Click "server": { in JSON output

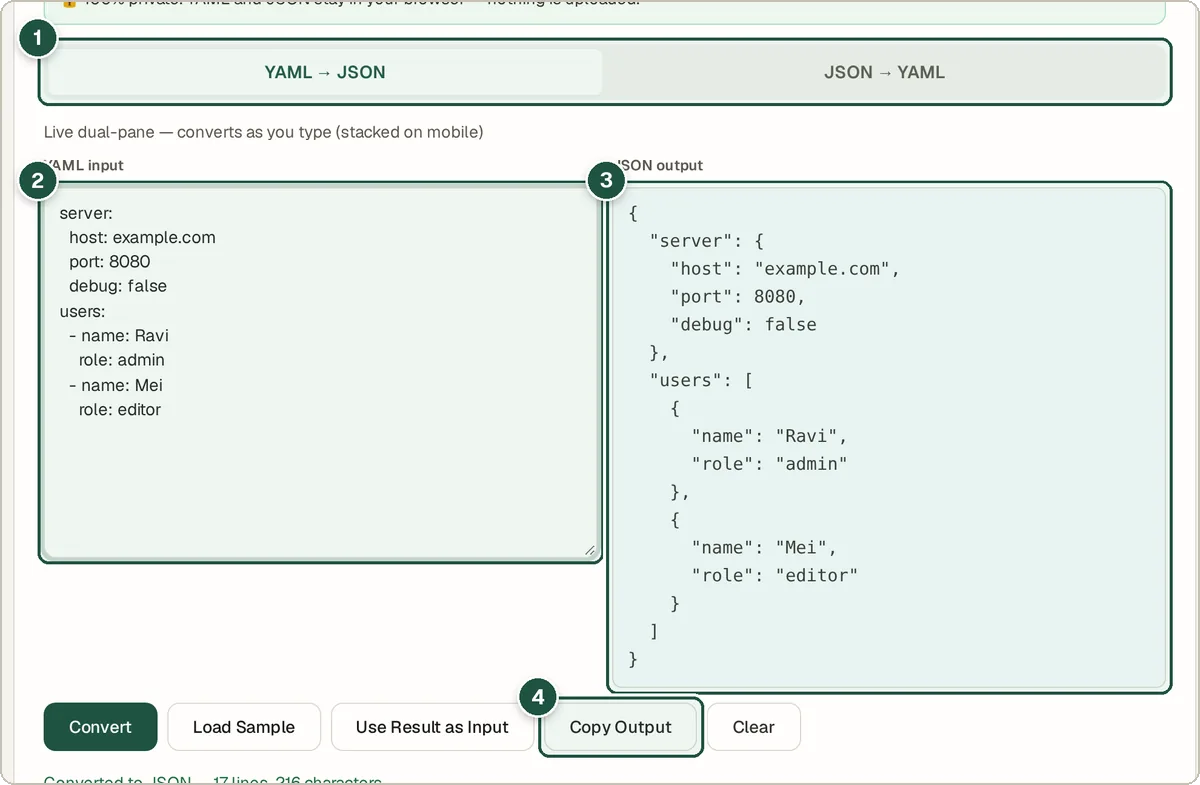pos(707,241)
